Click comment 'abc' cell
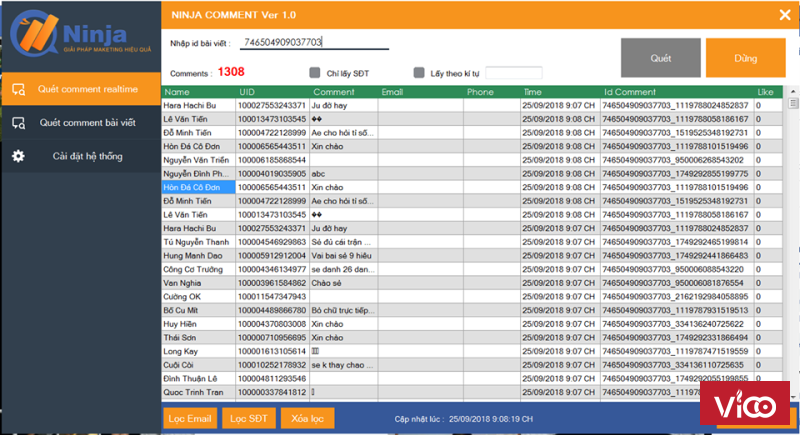This screenshot has width=800, height=435. (343, 173)
